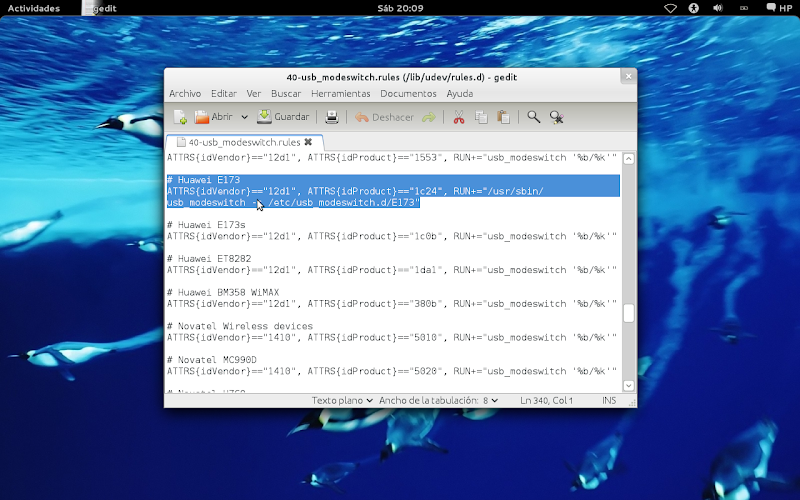Open the Ancho de la tabulación dropdown

click(438, 401)
